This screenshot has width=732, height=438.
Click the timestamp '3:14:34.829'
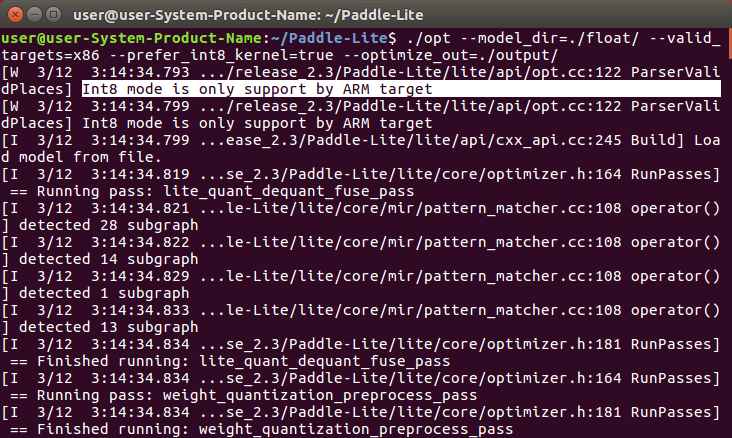click(141, 276)
